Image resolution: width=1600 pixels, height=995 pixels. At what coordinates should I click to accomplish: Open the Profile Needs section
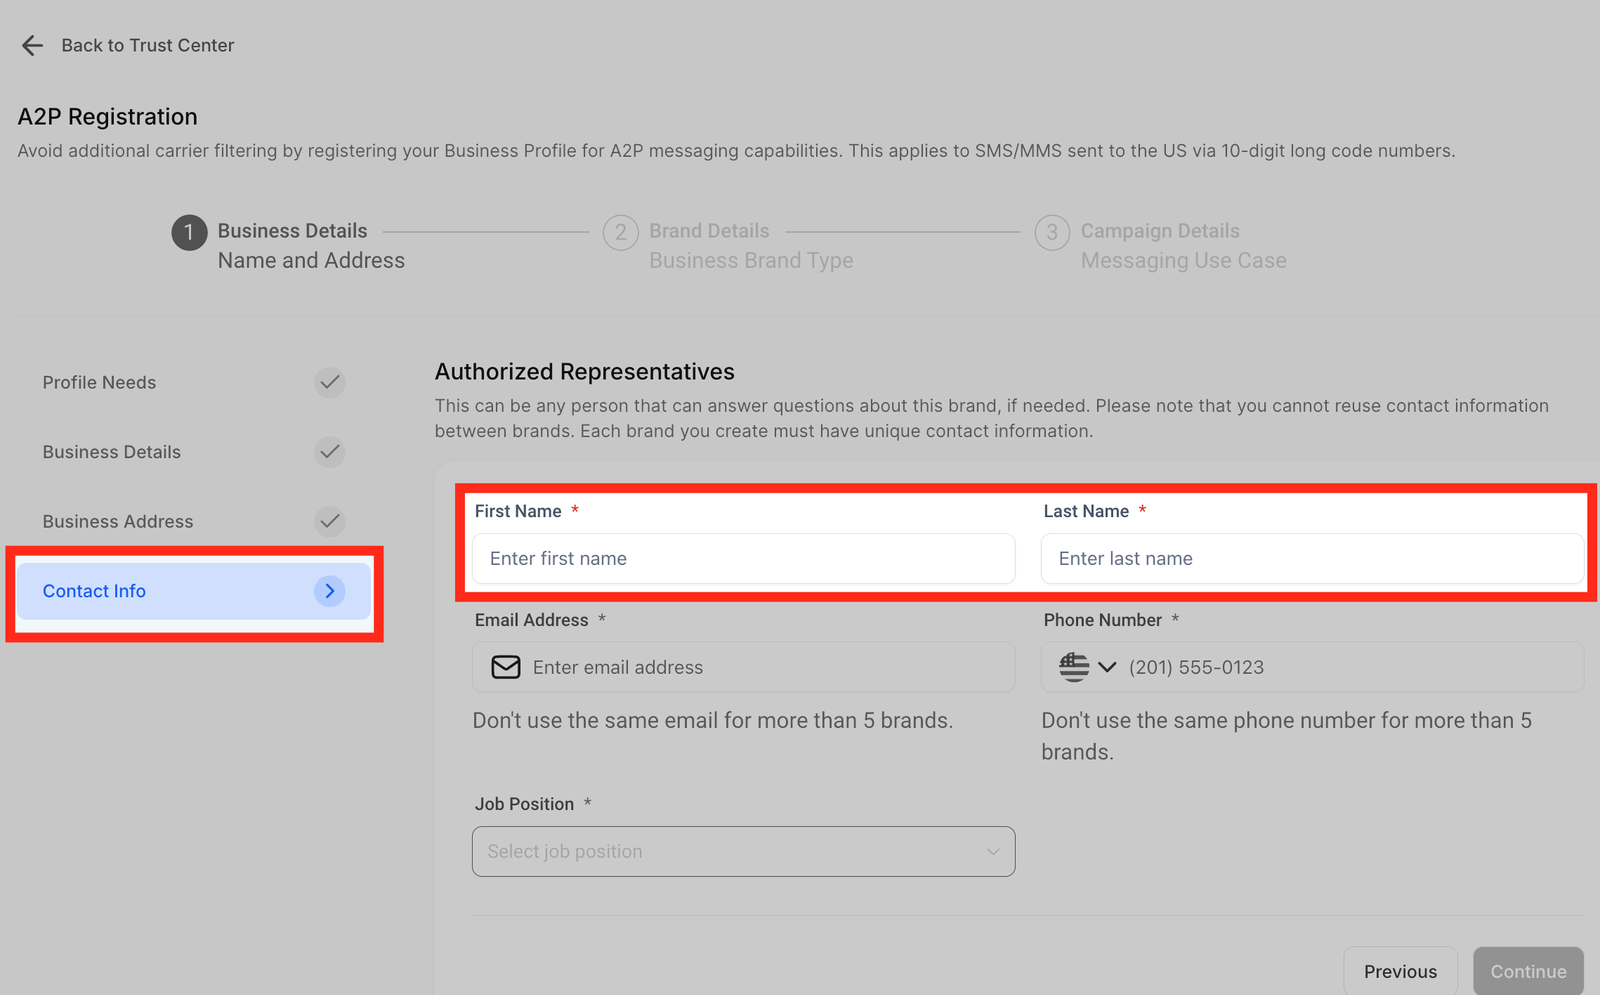[100, 382]
